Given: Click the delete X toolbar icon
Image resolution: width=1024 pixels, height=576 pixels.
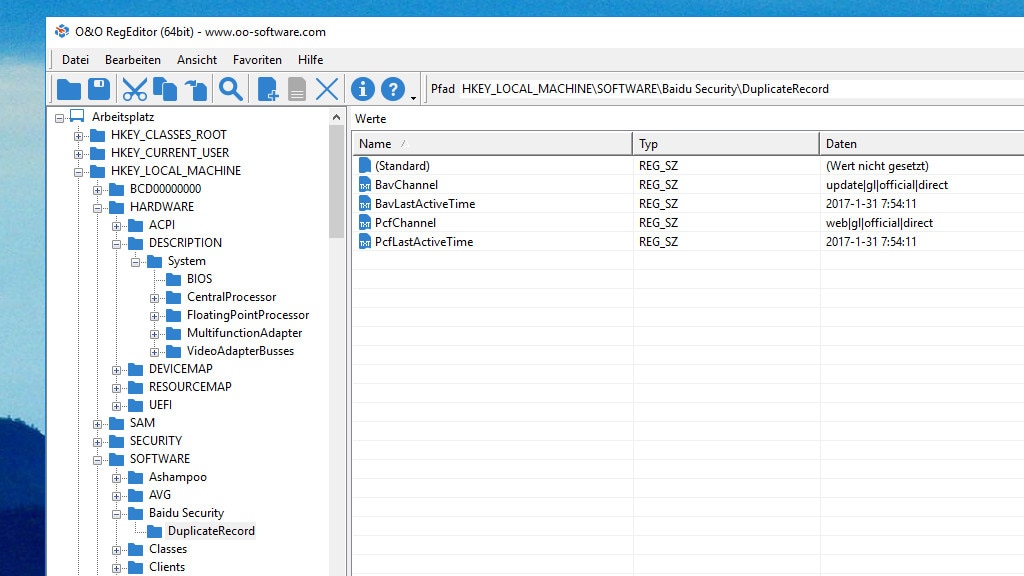Looking at the screenshot, I should pyautogui.click(x=327, y=89).
